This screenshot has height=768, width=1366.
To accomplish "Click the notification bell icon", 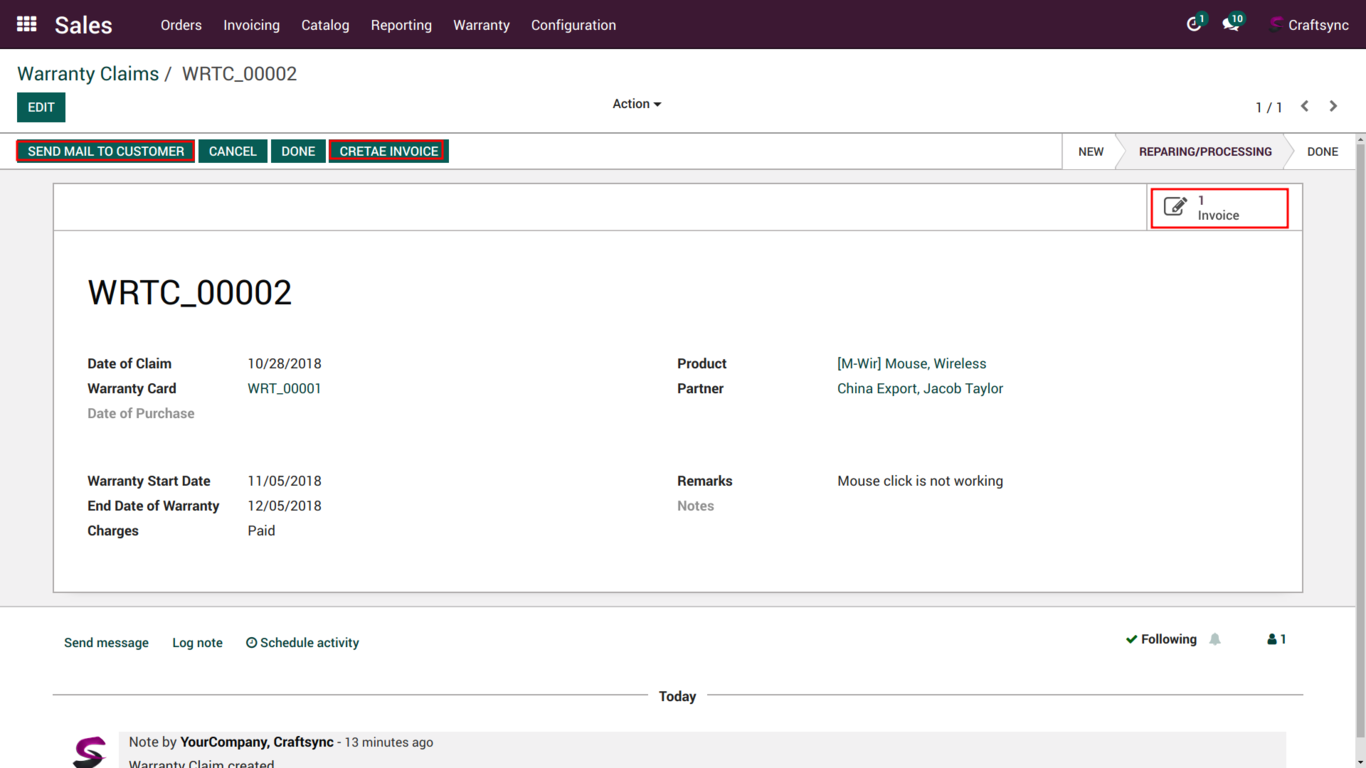I will pyautogui.click(x=1215, y=640).
